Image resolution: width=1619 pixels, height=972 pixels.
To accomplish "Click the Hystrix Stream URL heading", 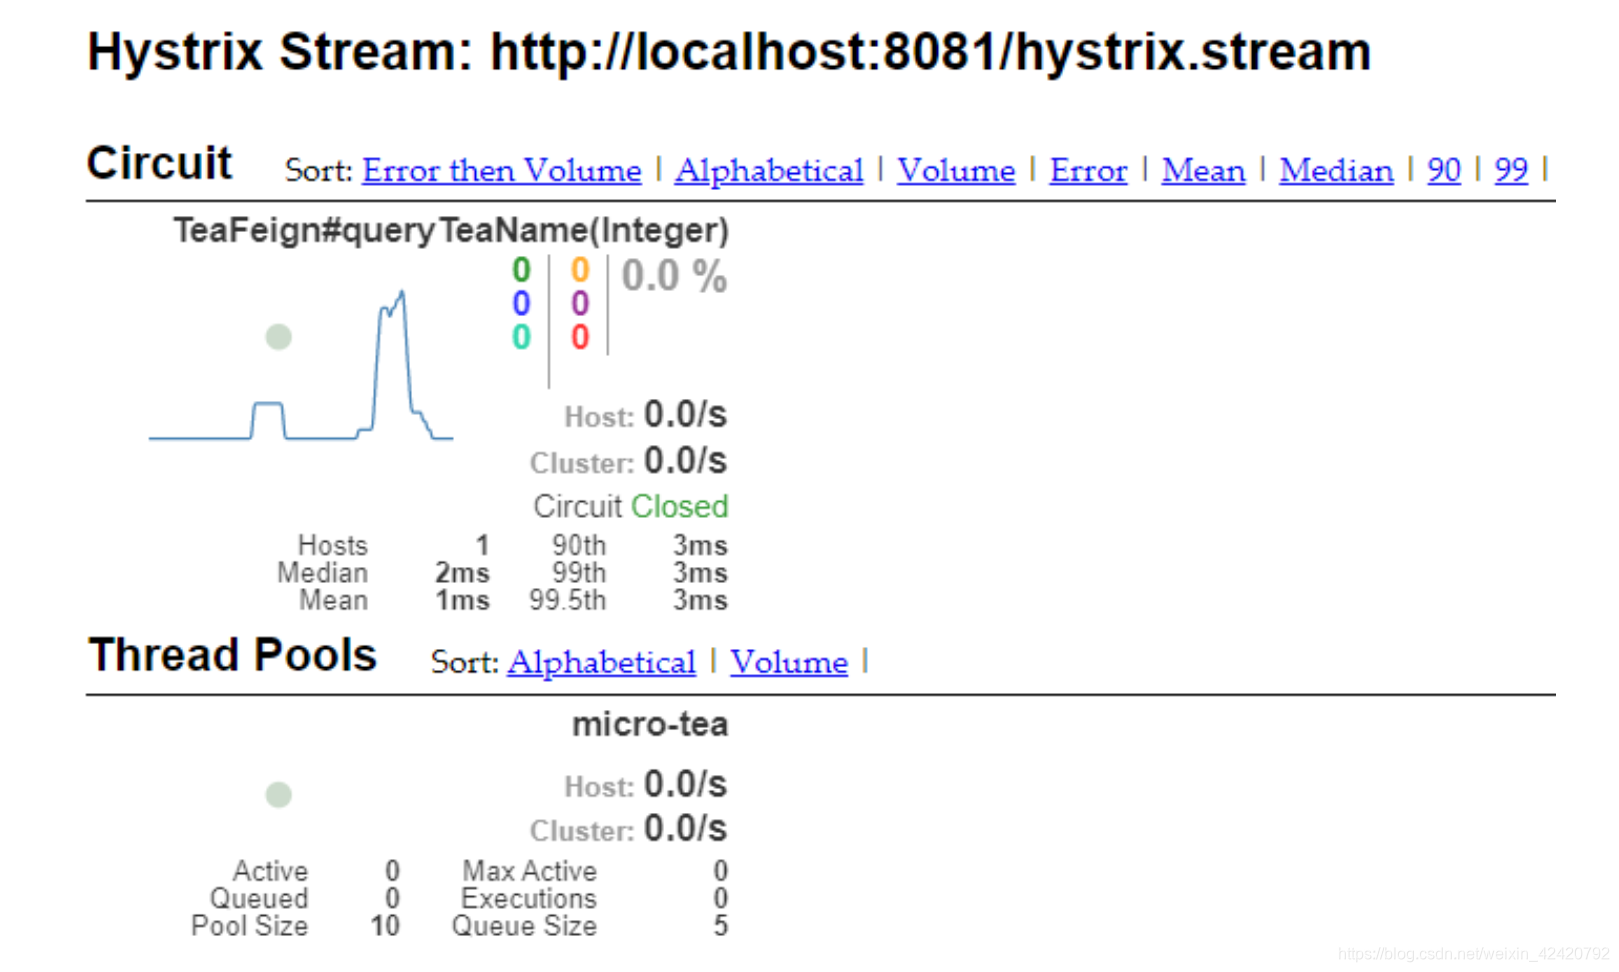I will (729, 53).
